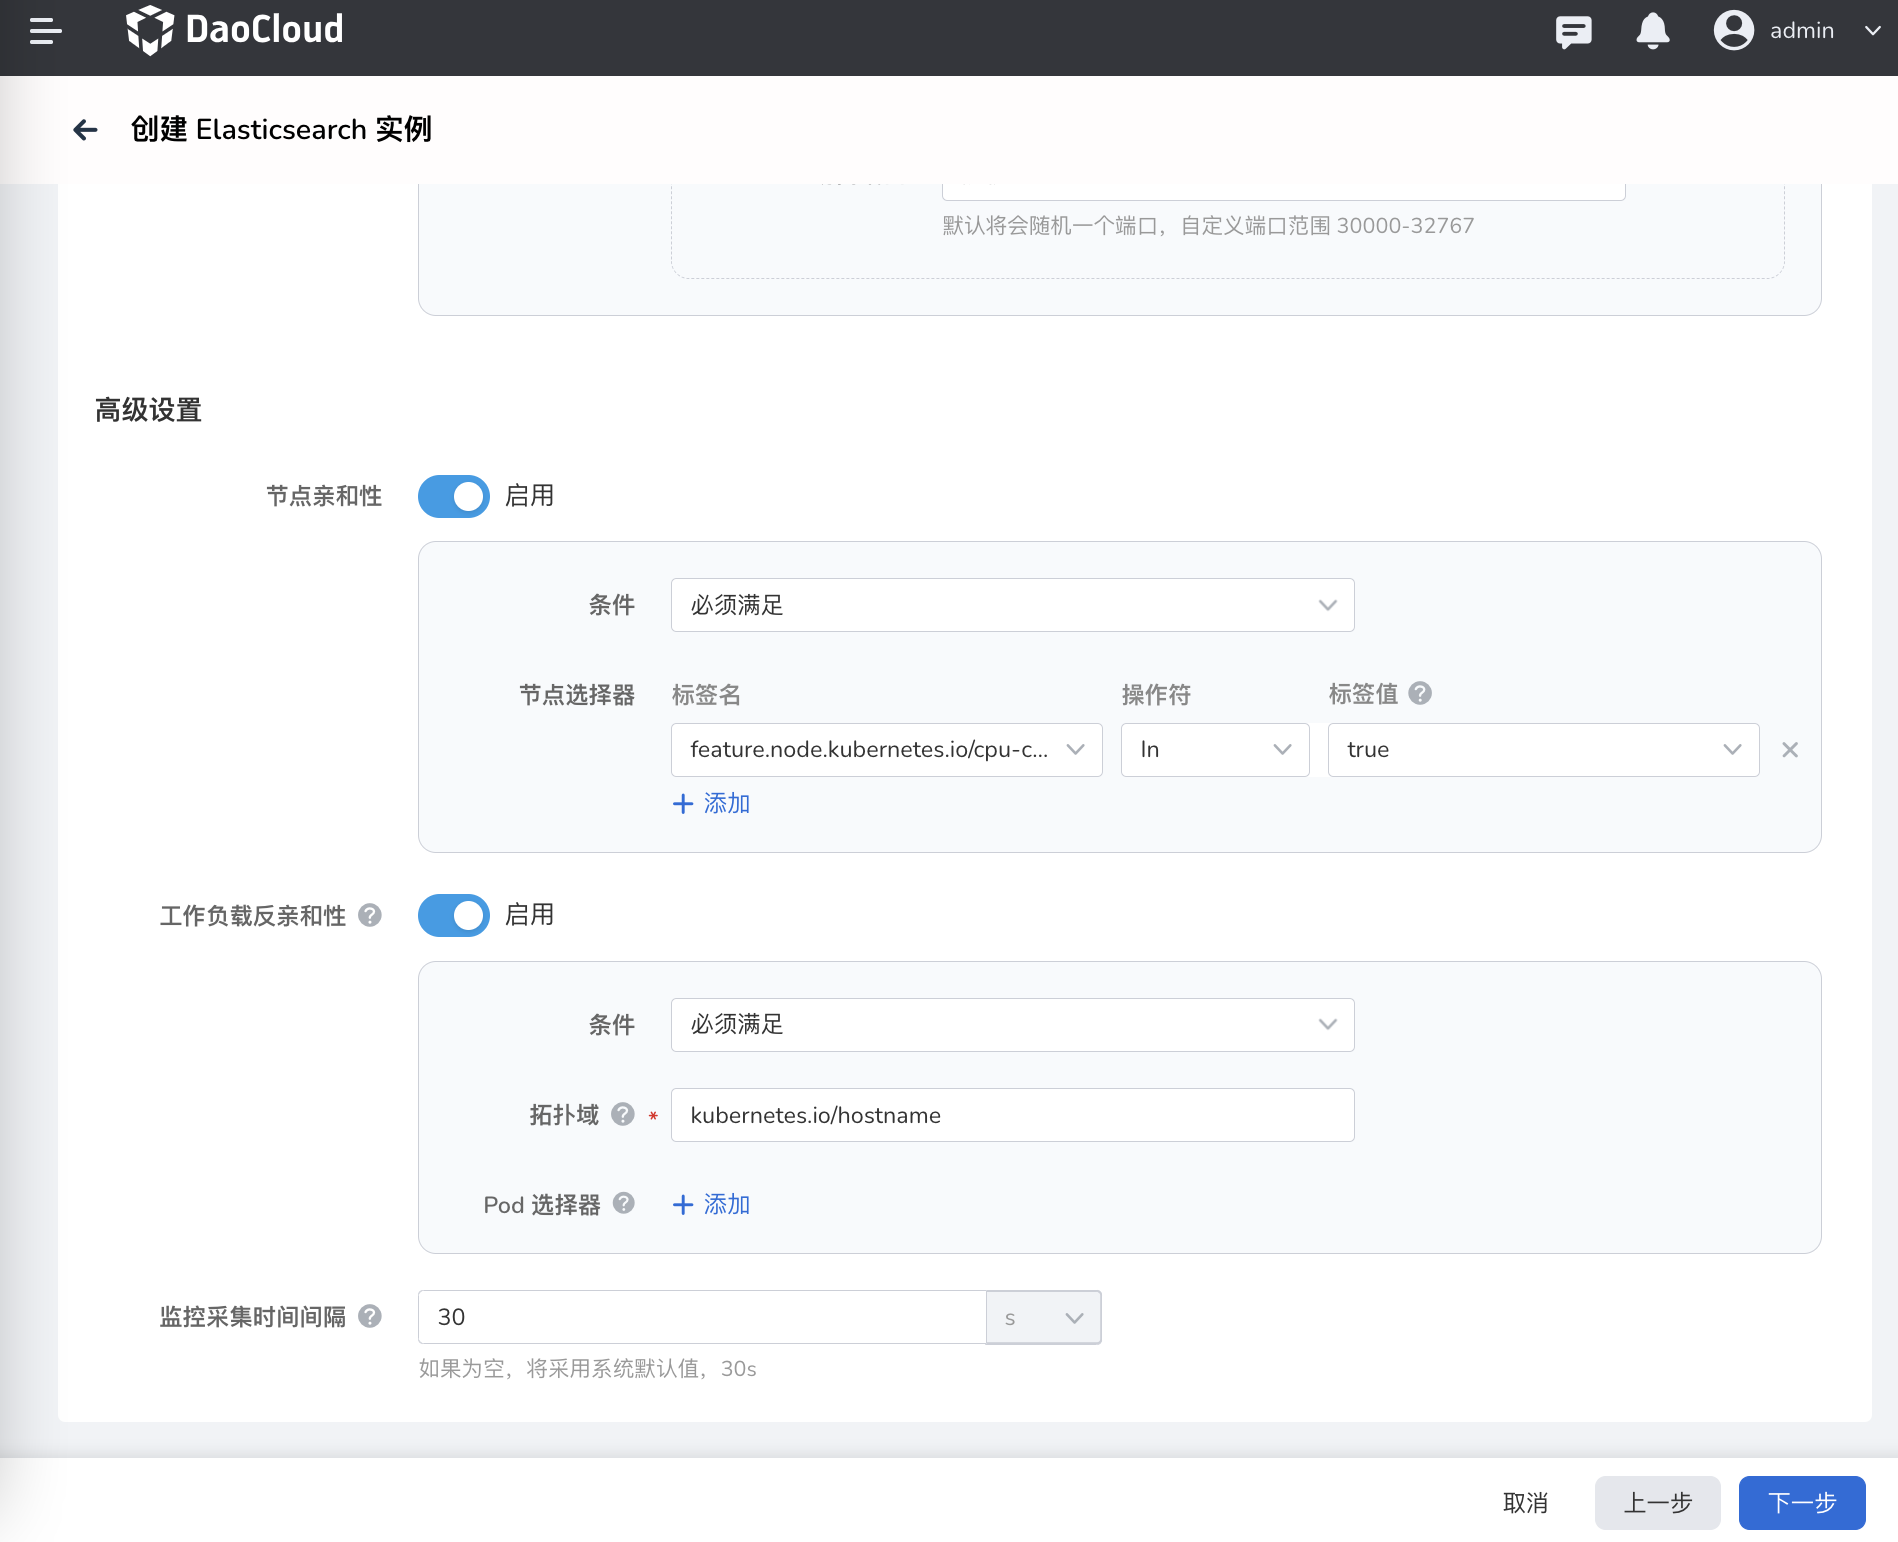Click the 上一步 previous step button
This screenshot has width=1898, height=1542.
(1657, 1503)
